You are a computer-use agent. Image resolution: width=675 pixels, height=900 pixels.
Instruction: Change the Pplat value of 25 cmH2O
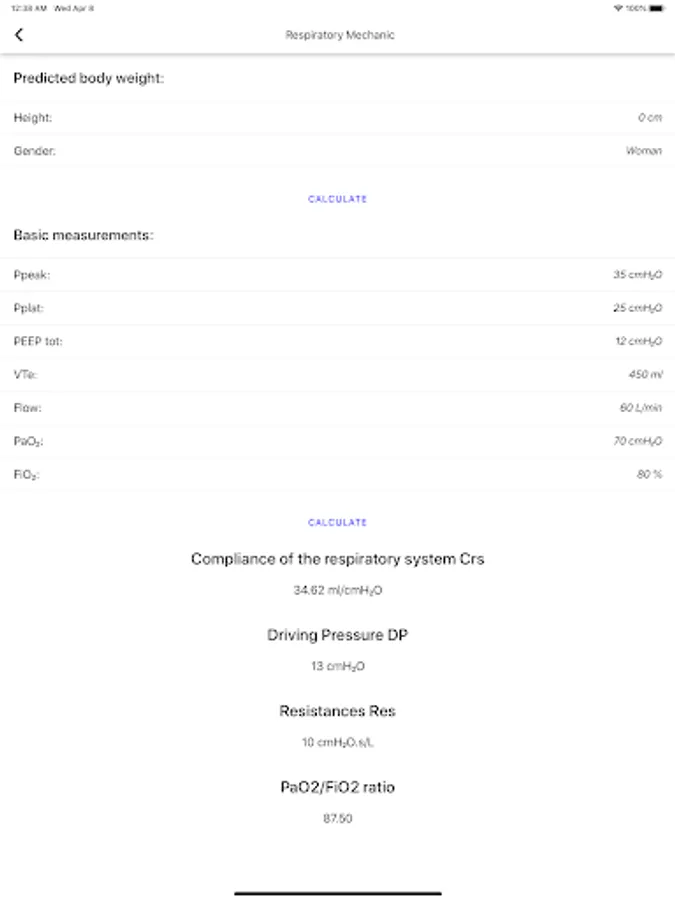coord(637,308)
